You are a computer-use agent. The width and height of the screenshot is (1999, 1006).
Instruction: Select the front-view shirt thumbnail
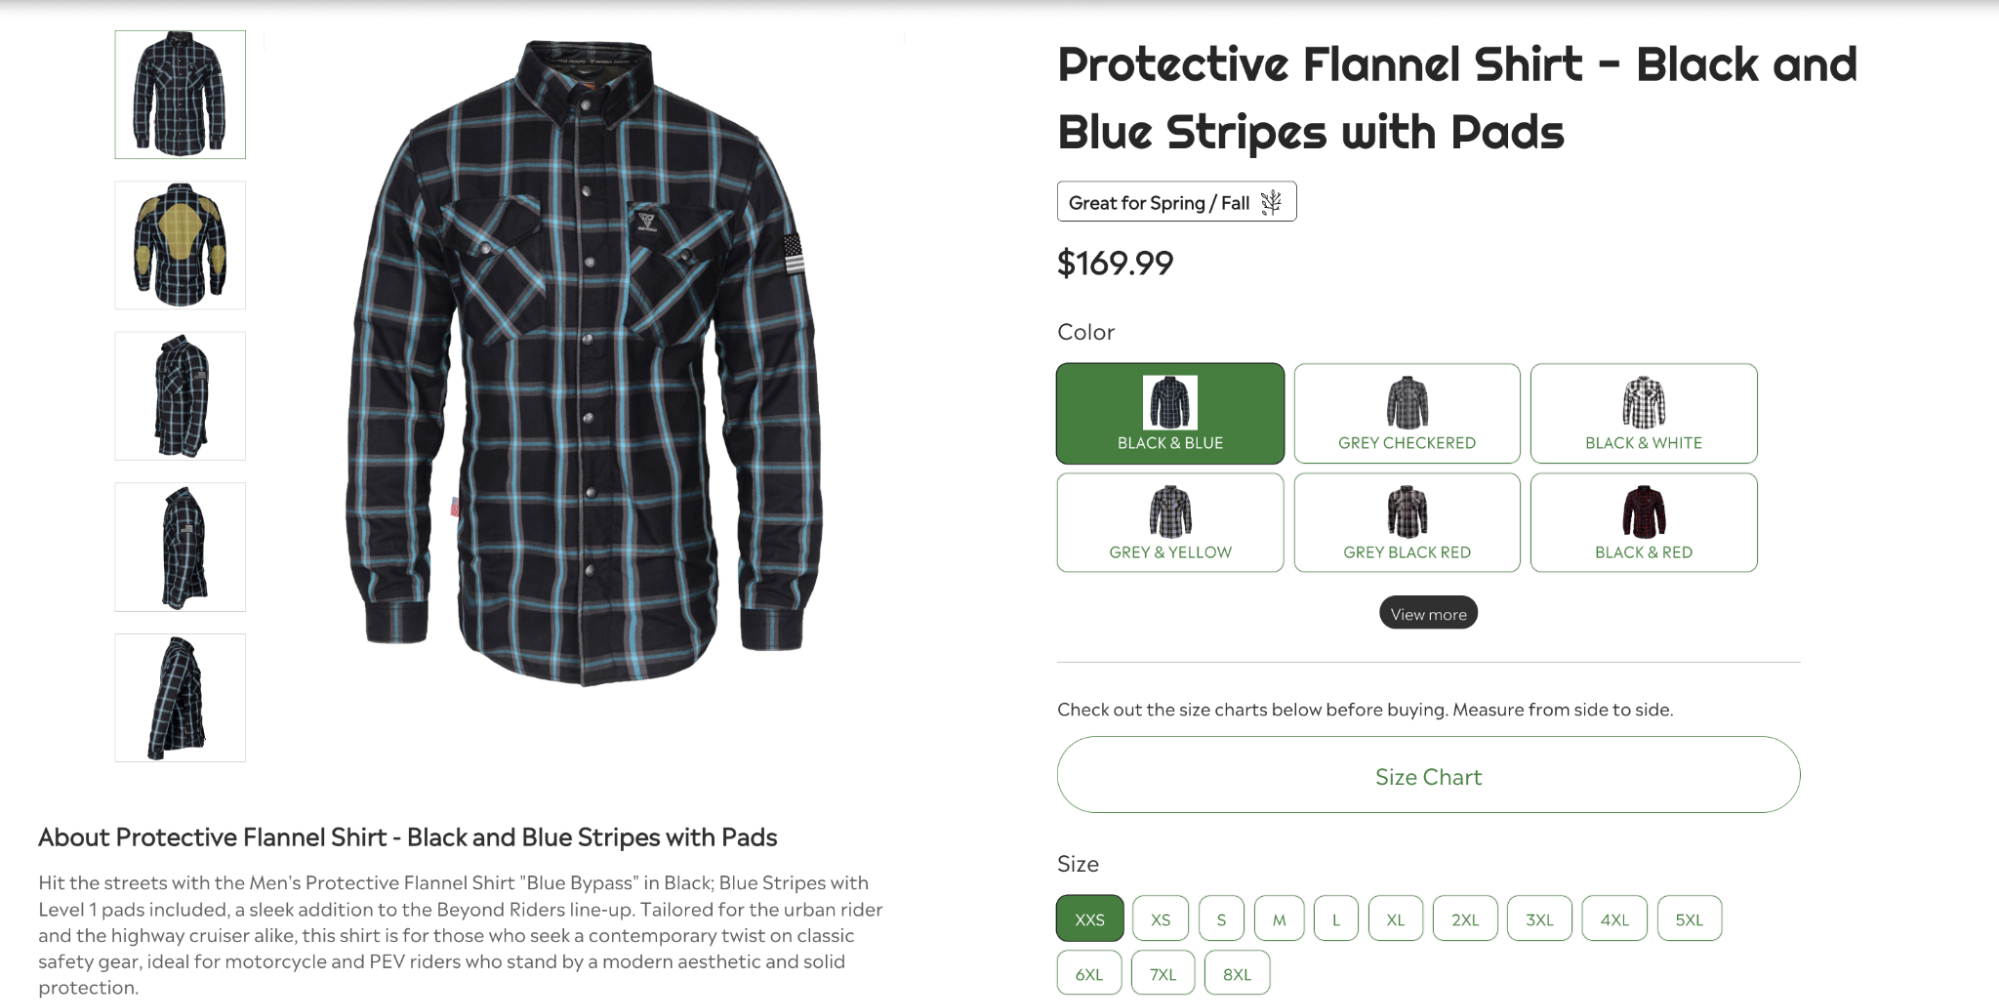180,94
